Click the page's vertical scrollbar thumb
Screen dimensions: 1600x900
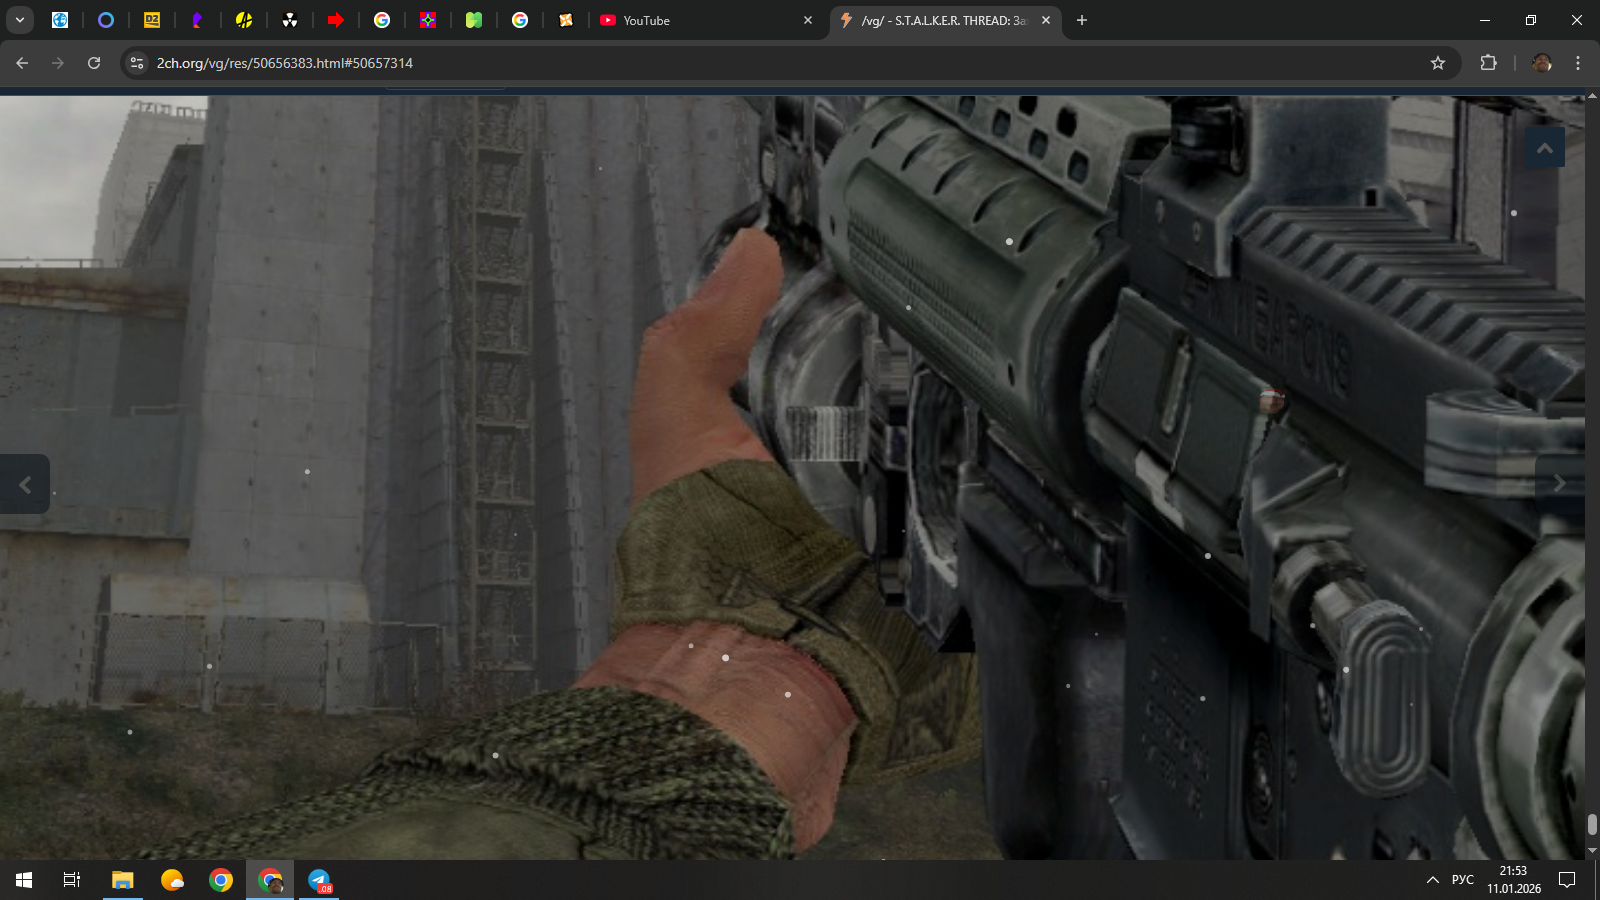[x=1592, y=824]
